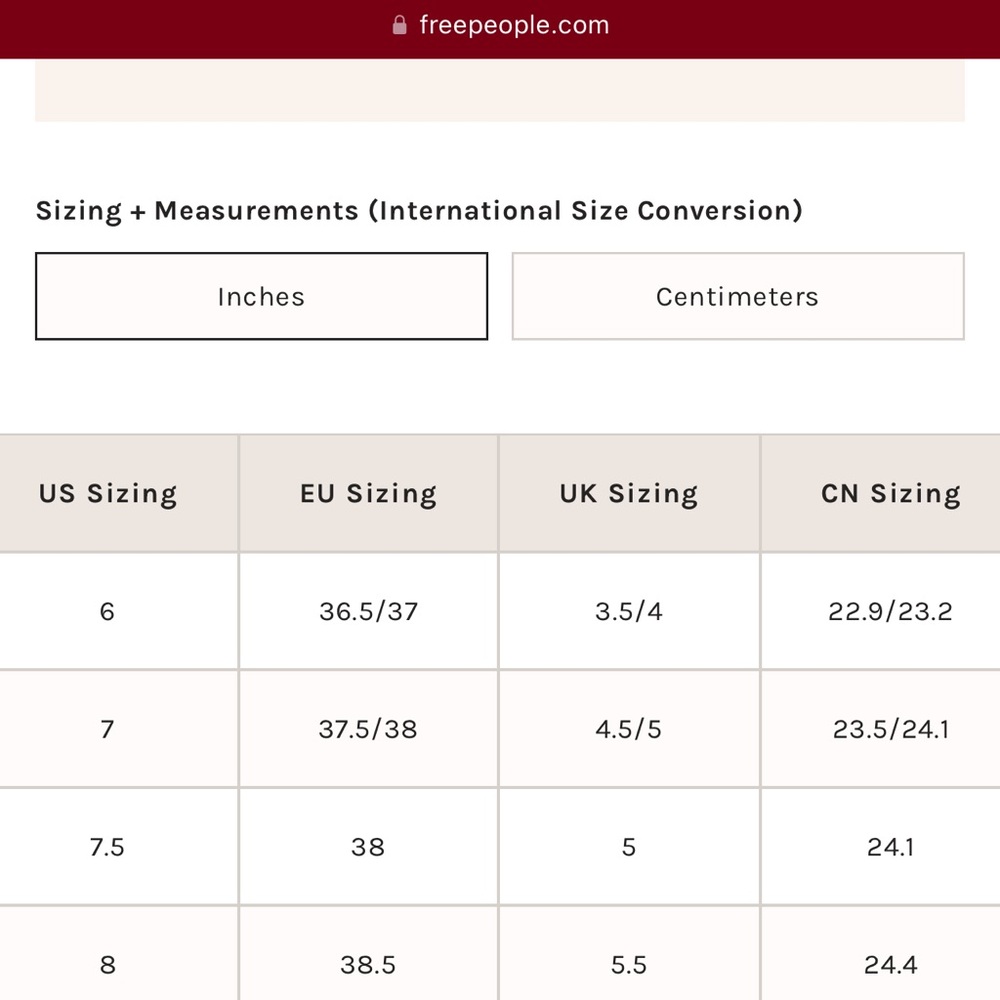The width and height of the screenshot is (1000, 1000).
Task: Click the EU size 37.5/38 cell
Action: tap(368, 729)
